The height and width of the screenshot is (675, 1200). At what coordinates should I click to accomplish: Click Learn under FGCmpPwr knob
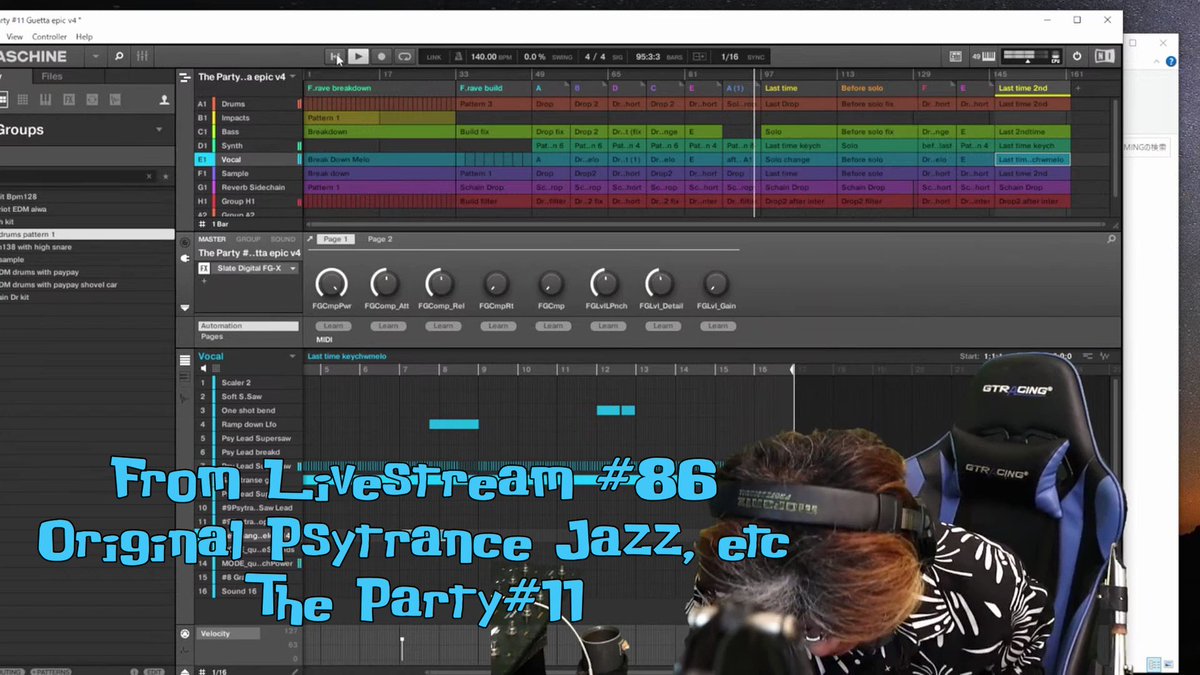click(332, 326)
